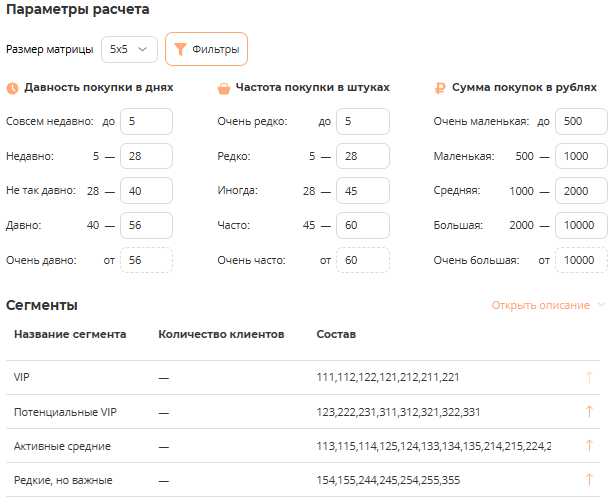The image size is (615, 500).
Task: Open the Размер матрицы 5x5 dropdown
Action: coord(130,49)
